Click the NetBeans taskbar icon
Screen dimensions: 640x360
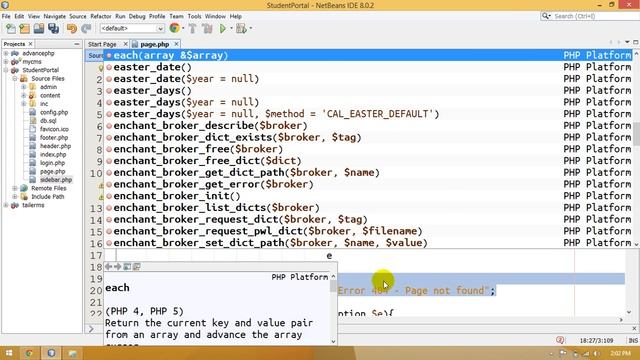[51, 353]
